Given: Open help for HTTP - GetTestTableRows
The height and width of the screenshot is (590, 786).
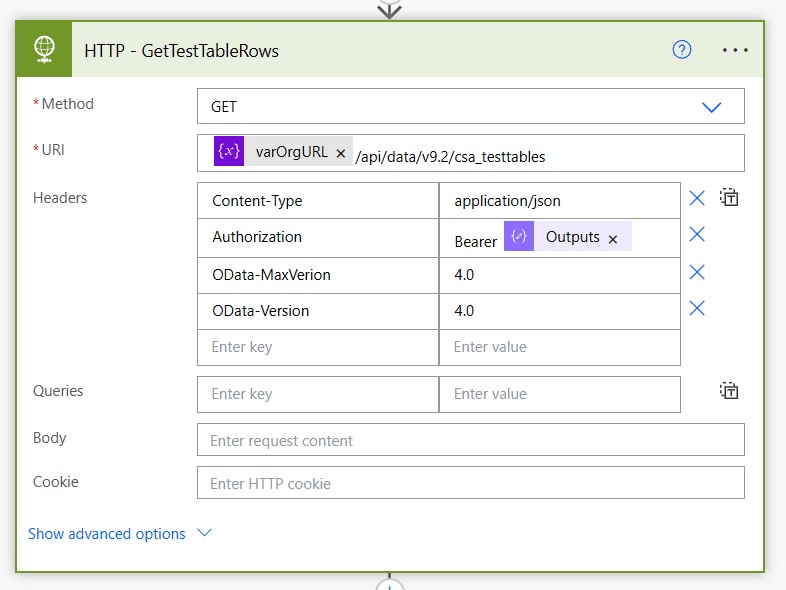Looking at the screenshot, I should pyautogui.click(x=682, y=50).
